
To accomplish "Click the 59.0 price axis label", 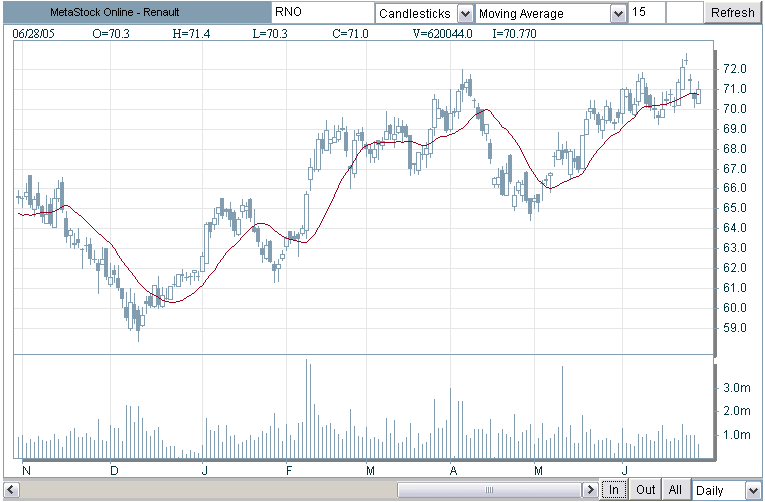I will pyautogui.click(x=735, y=328).
